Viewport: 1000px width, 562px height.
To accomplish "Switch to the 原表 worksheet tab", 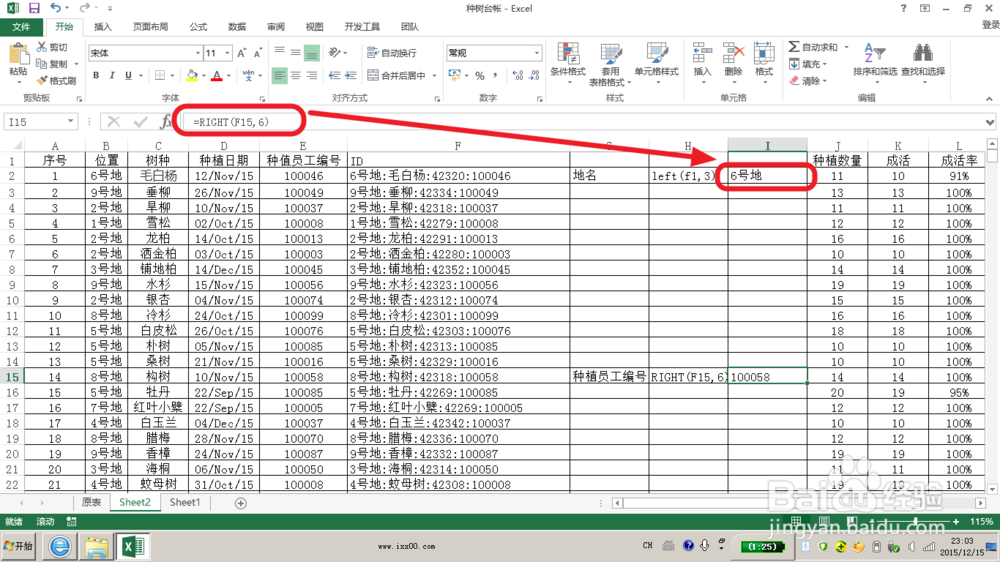I will pos(91,503).
